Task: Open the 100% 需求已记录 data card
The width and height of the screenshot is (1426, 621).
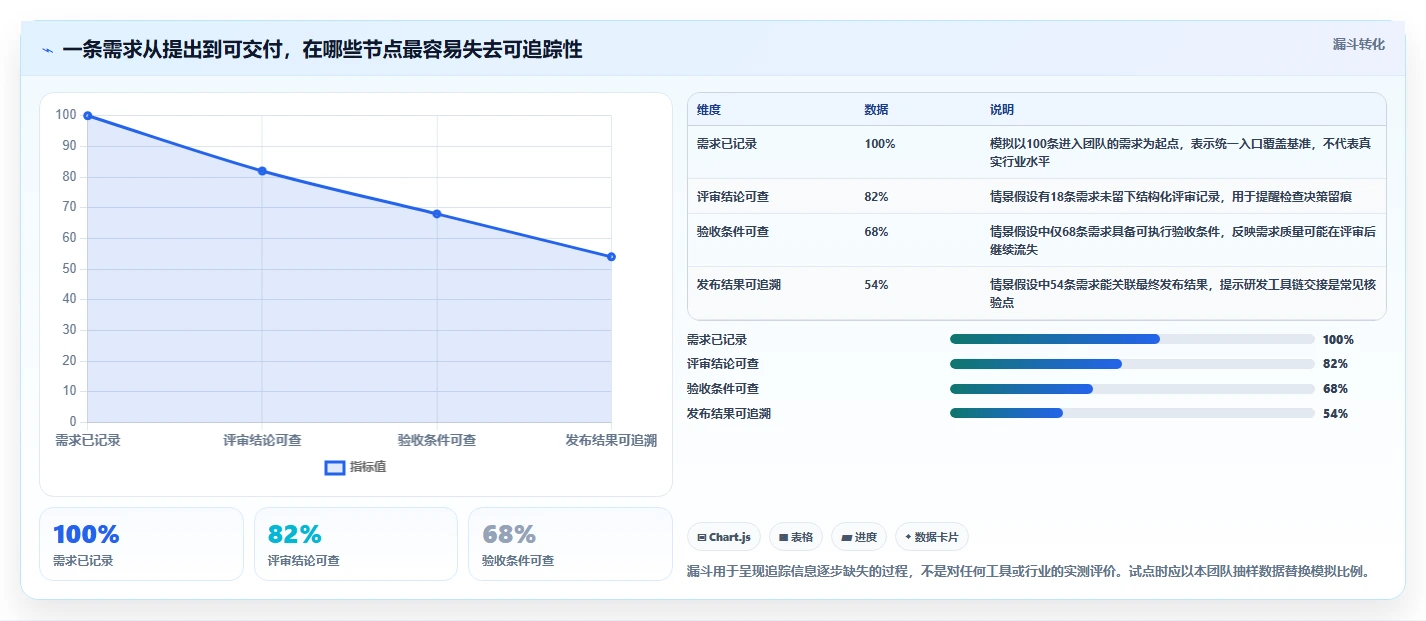Action: tap(141, 544)
